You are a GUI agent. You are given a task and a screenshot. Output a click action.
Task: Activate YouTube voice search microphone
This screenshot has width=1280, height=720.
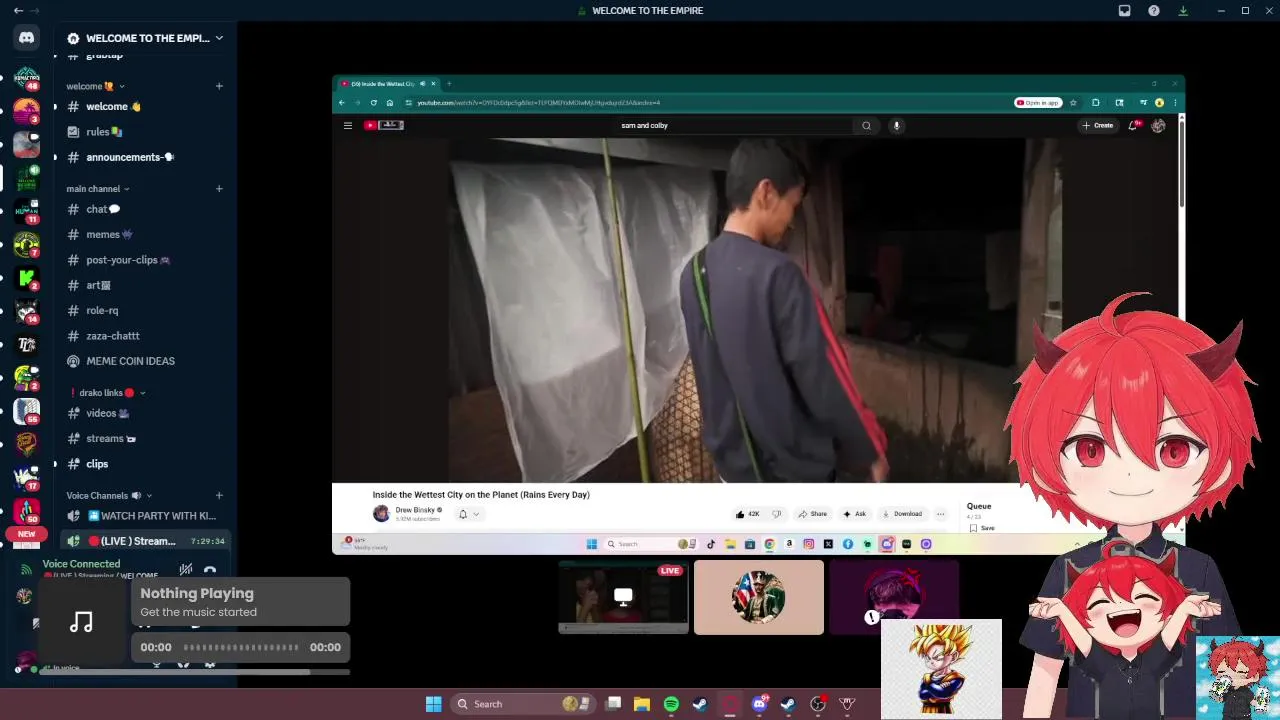click(x=896, y=125)
